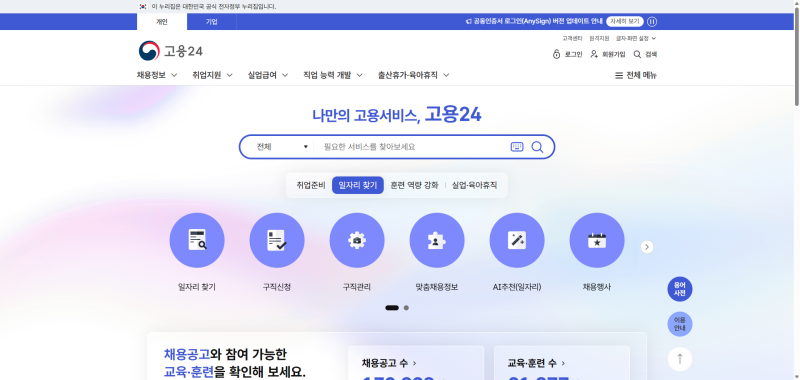
Task: Click the 고용24 logo emblem
Action: click(149, 51)
